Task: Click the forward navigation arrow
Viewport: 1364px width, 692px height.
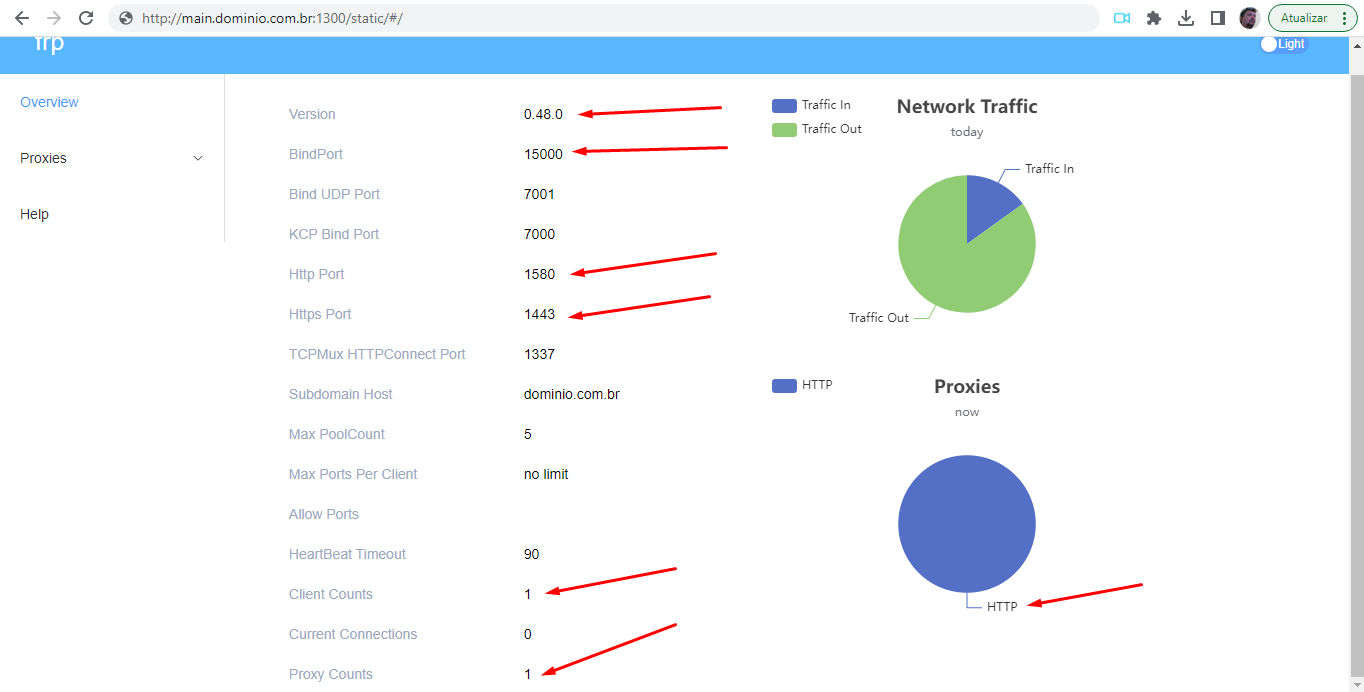Action: [x=54, y=17]
